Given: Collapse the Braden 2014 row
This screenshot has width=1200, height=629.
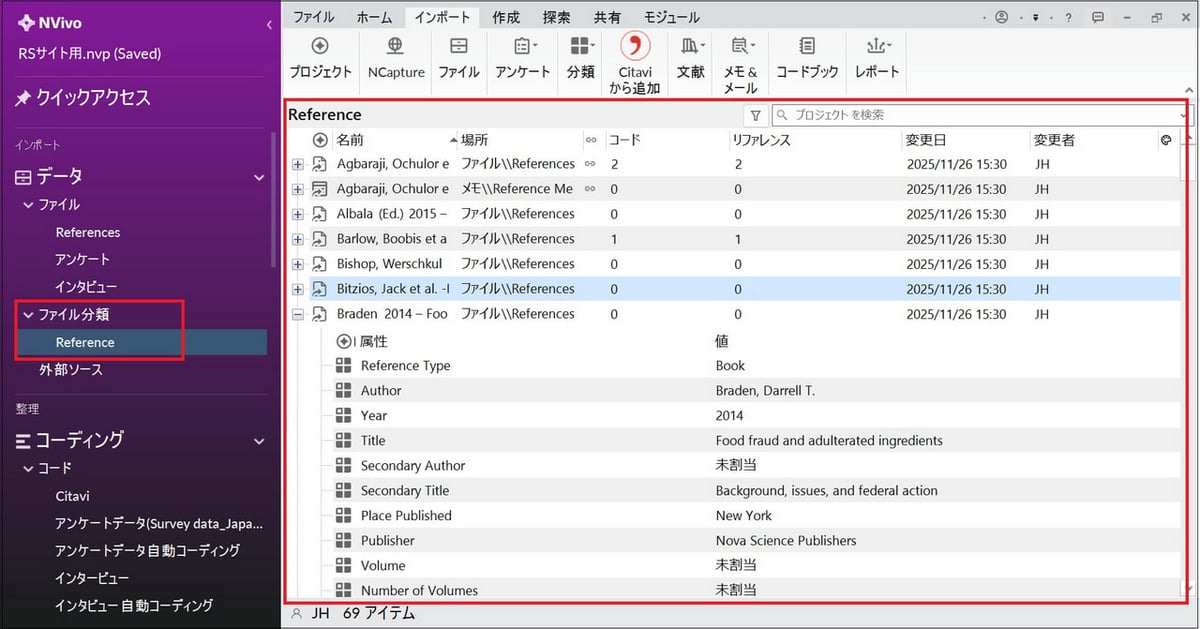Looking at the screenshot, I should 298,314.
